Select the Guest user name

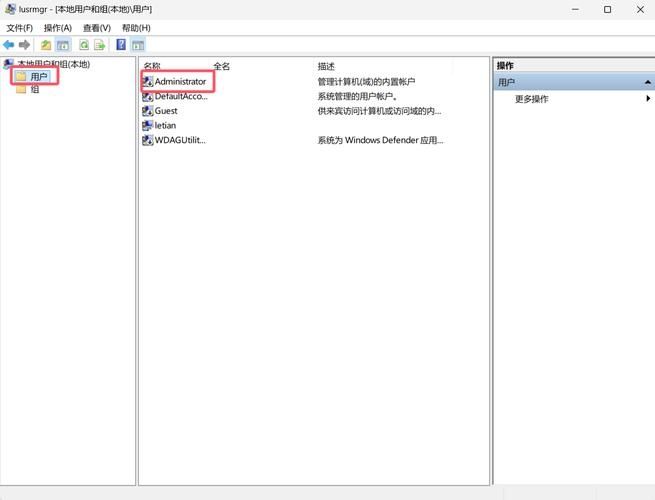pos(166,111)
